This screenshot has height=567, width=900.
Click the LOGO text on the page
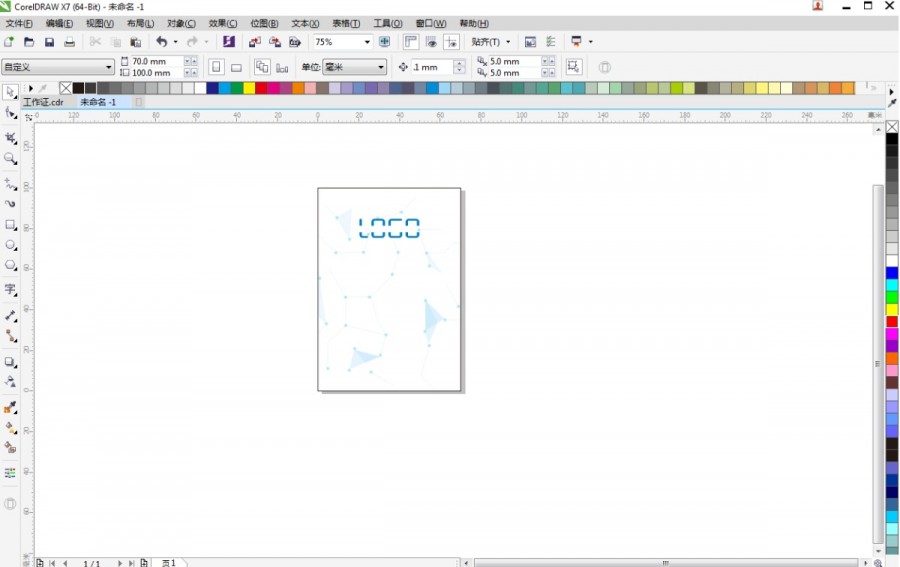[x=389, y=228]
